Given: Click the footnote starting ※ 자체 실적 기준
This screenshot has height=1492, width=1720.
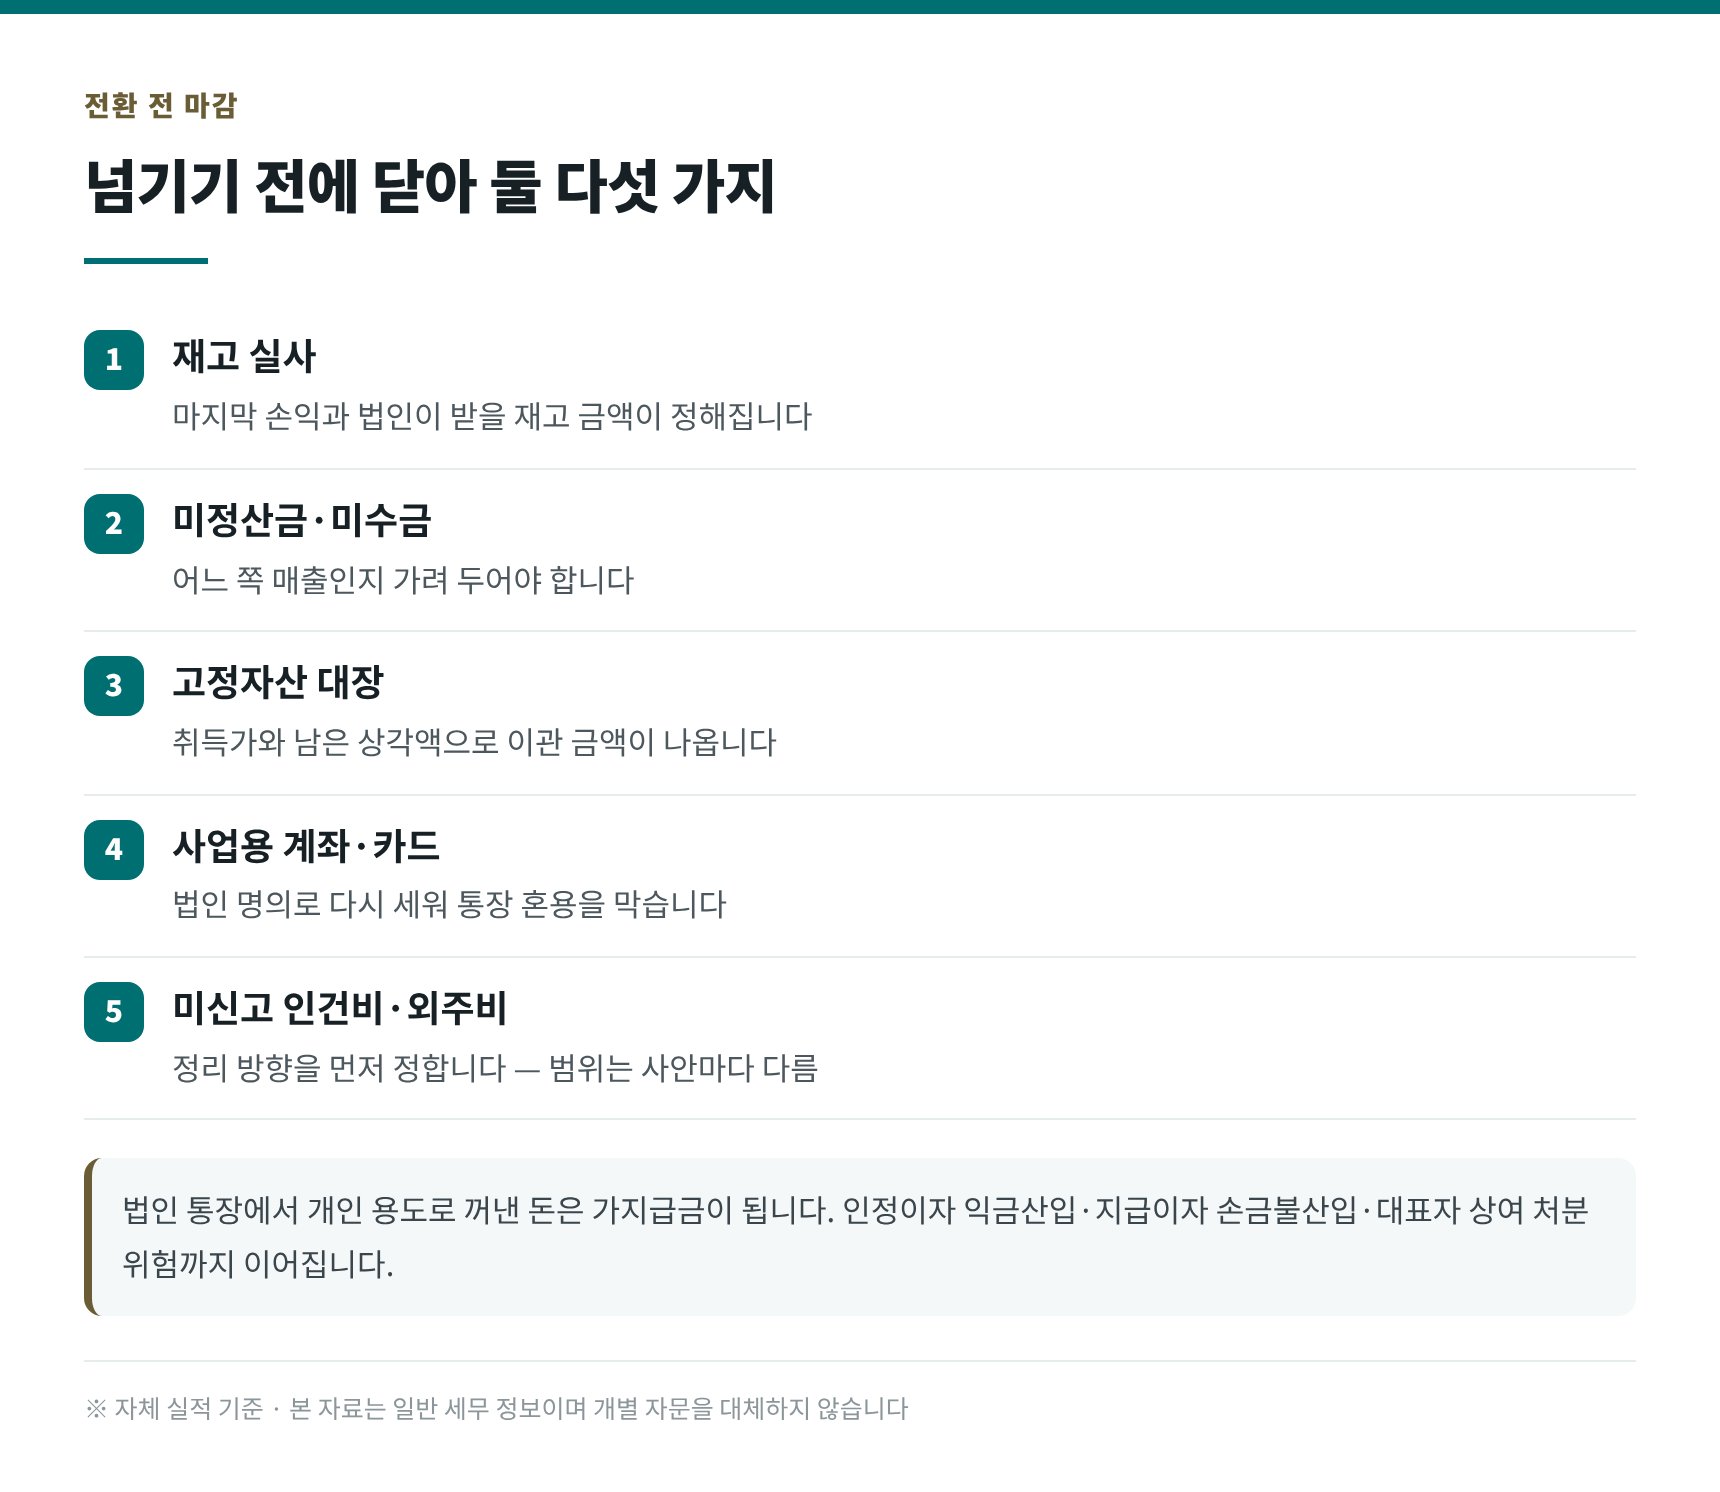Looking at the screenshot, I should [x=497, y=1409].
